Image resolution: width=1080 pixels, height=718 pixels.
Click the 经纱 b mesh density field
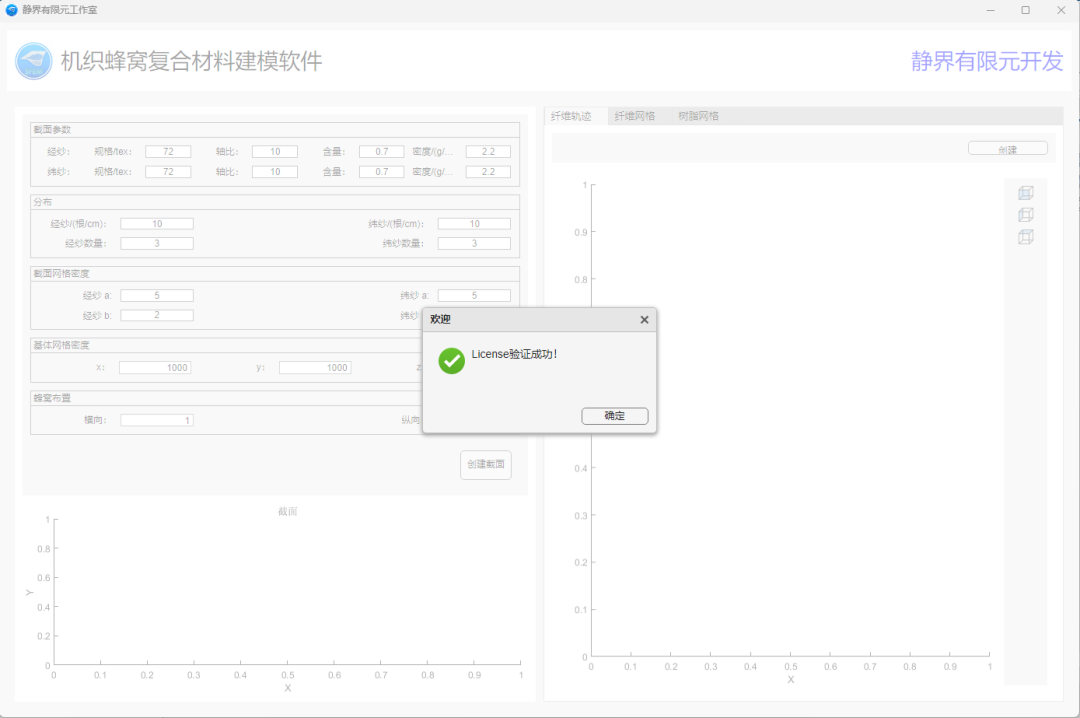(157, 315)
